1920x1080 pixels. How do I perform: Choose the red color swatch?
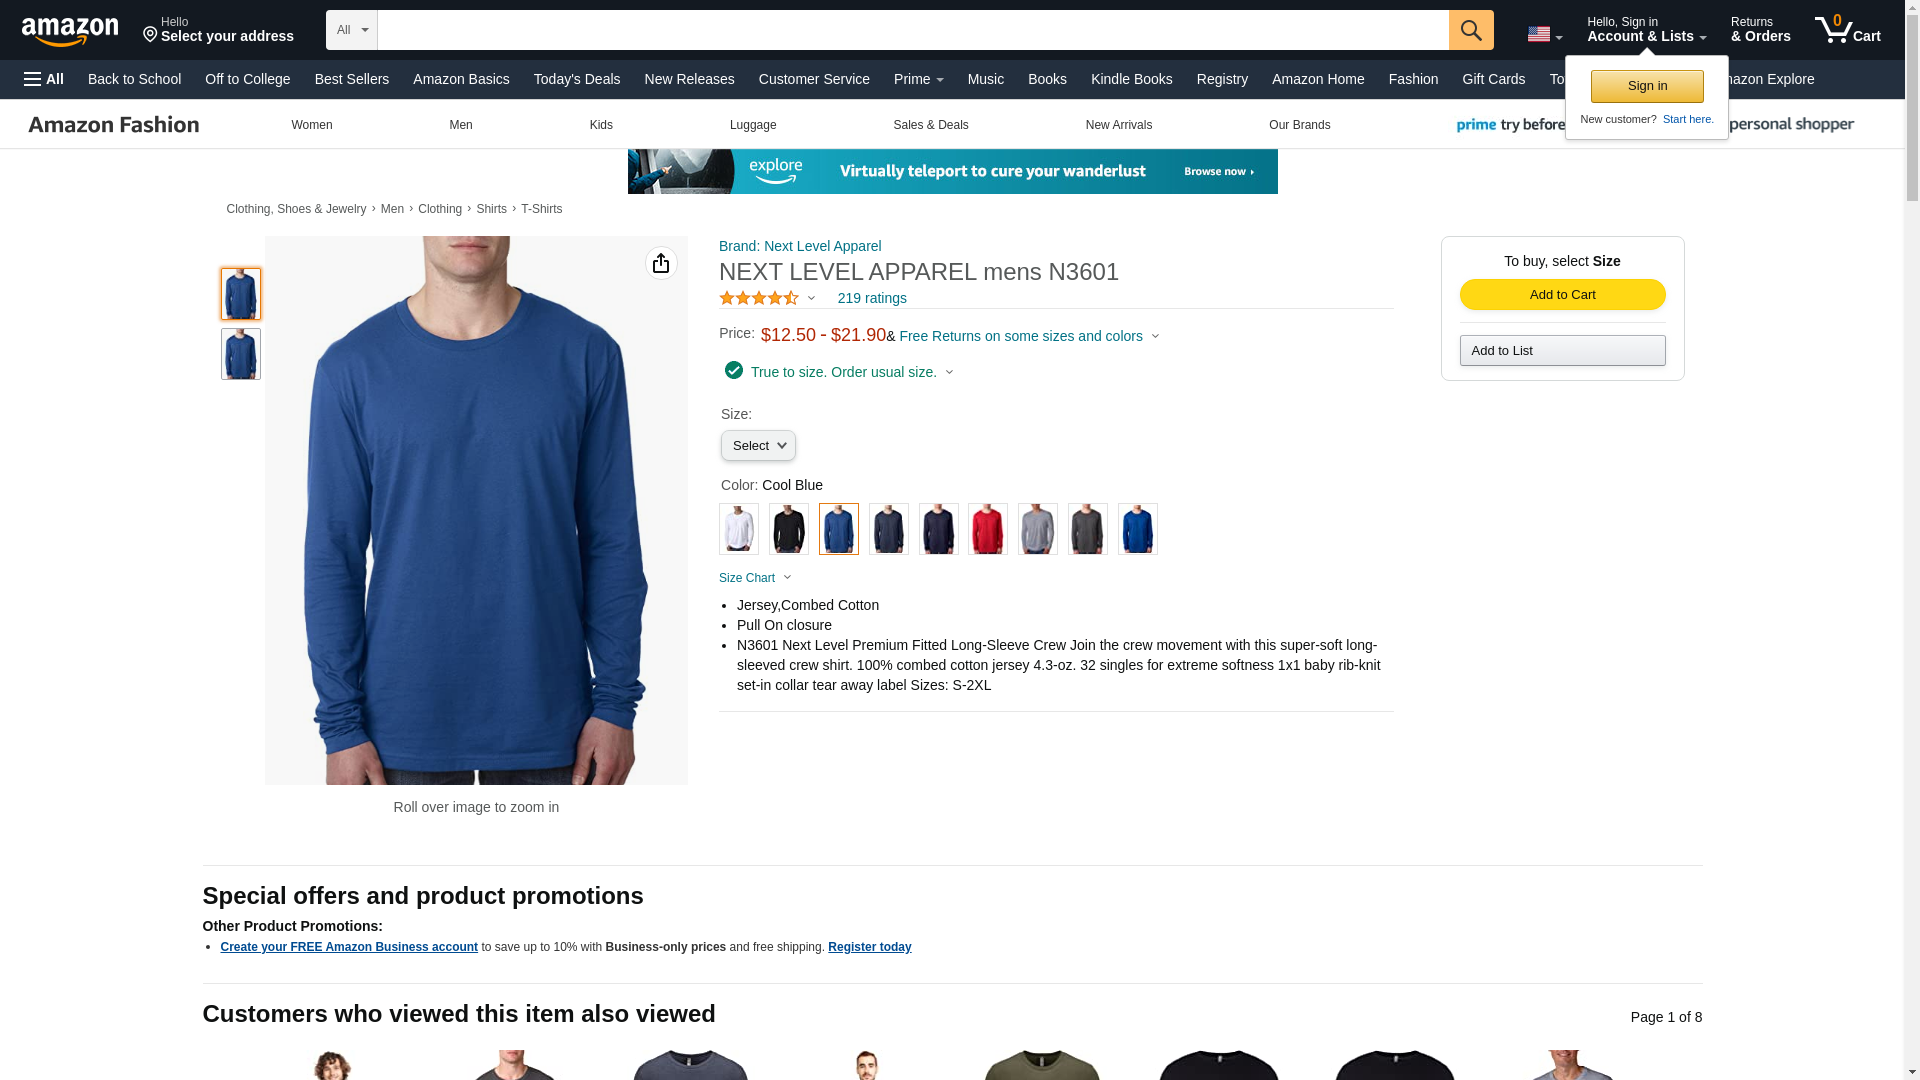coord(988,529)
